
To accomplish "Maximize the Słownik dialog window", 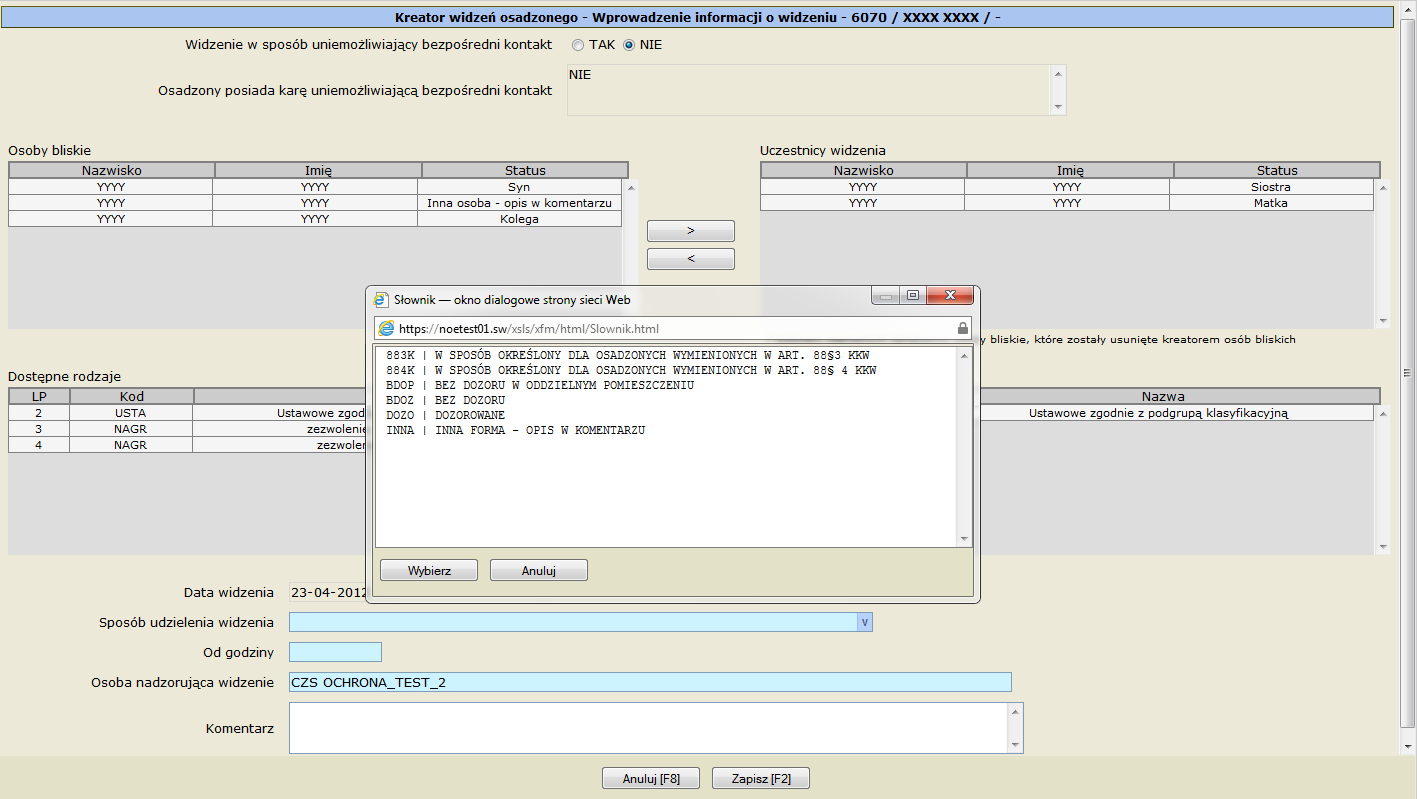I will (x=912, y=296).
